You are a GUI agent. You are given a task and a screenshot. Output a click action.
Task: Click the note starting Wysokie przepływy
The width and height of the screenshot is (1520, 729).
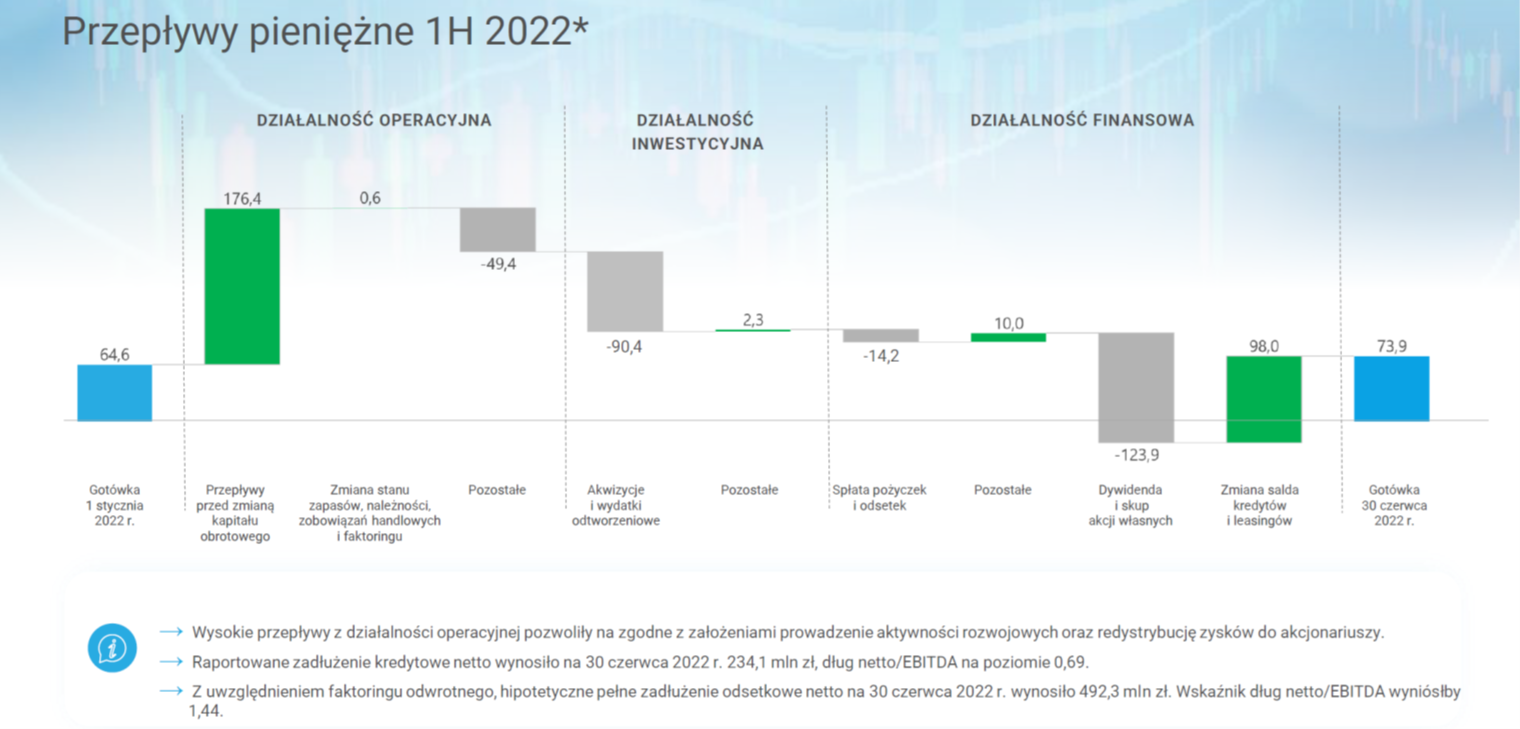pyautogui.click(x=788, y=633)
